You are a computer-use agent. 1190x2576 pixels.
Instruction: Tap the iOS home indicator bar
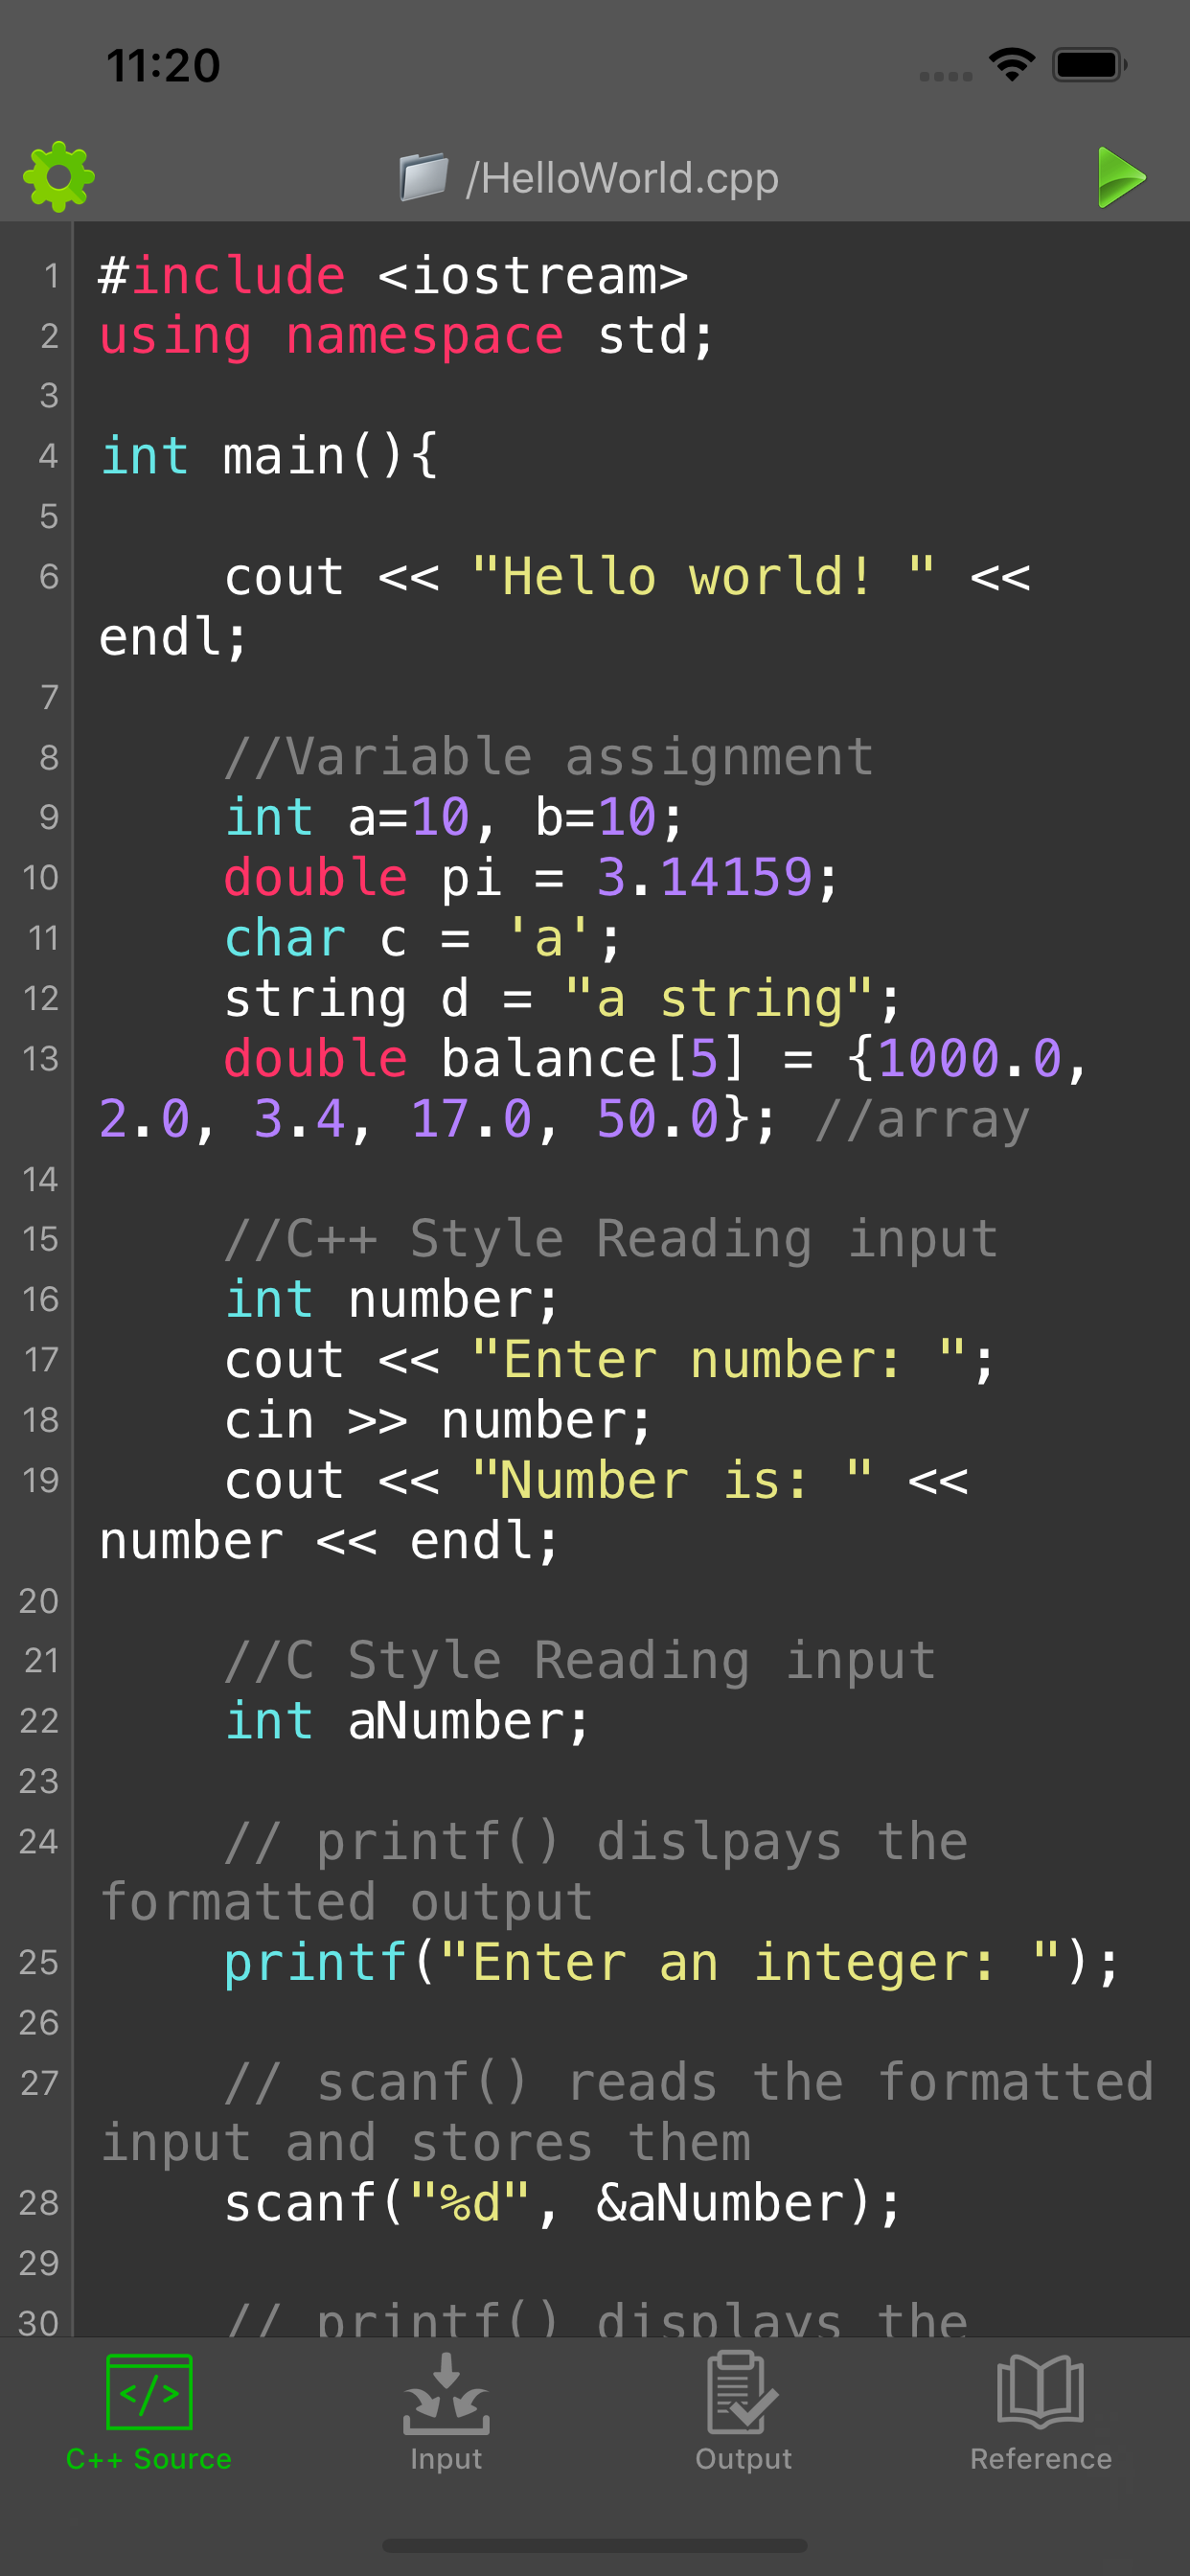(x=595, y=2545)
